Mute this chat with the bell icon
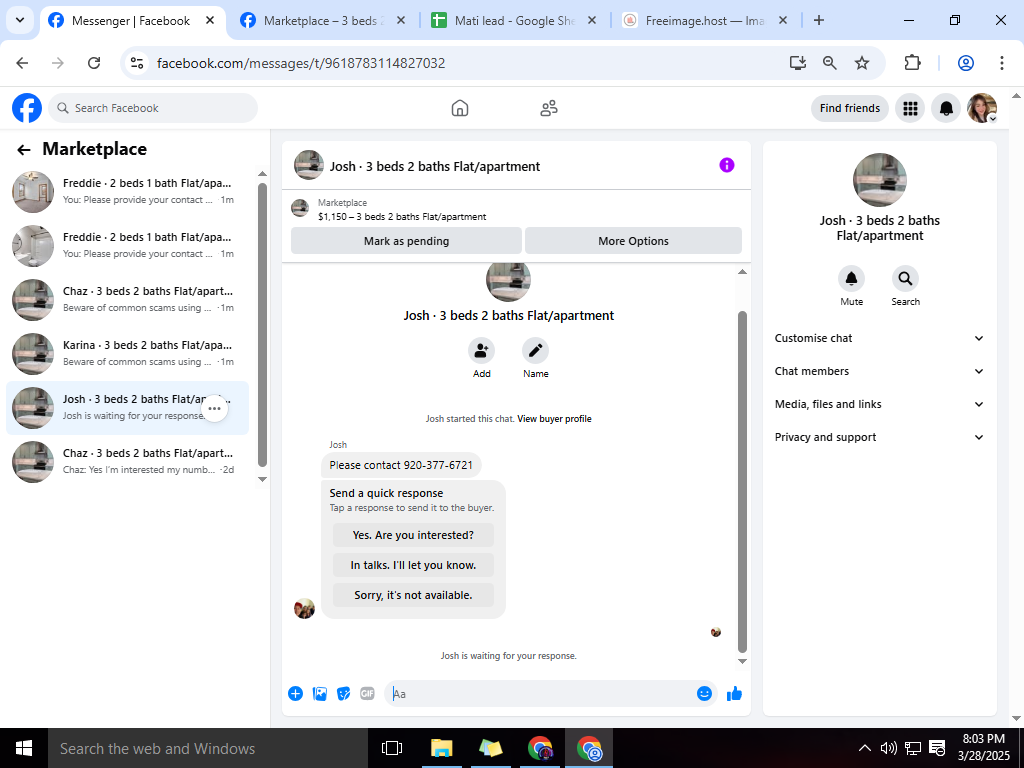This screenshot has height=768, width=1024. [x=852, y=279]
